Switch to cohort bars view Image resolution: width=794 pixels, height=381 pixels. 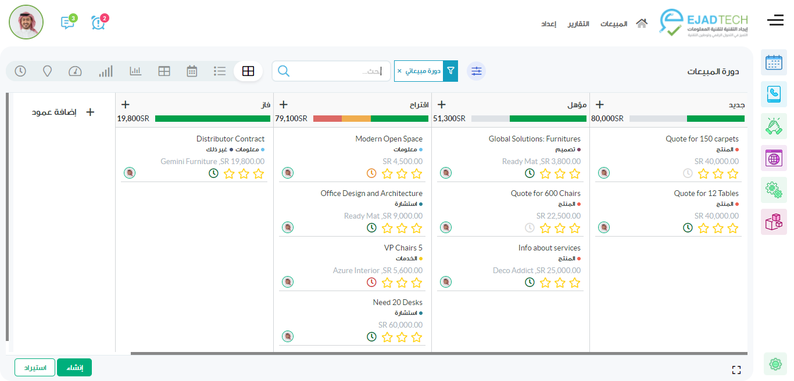106,71
